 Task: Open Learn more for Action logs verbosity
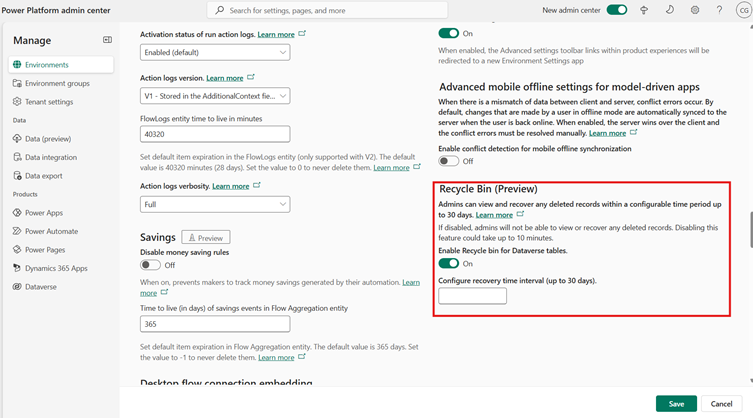(231, 186)
